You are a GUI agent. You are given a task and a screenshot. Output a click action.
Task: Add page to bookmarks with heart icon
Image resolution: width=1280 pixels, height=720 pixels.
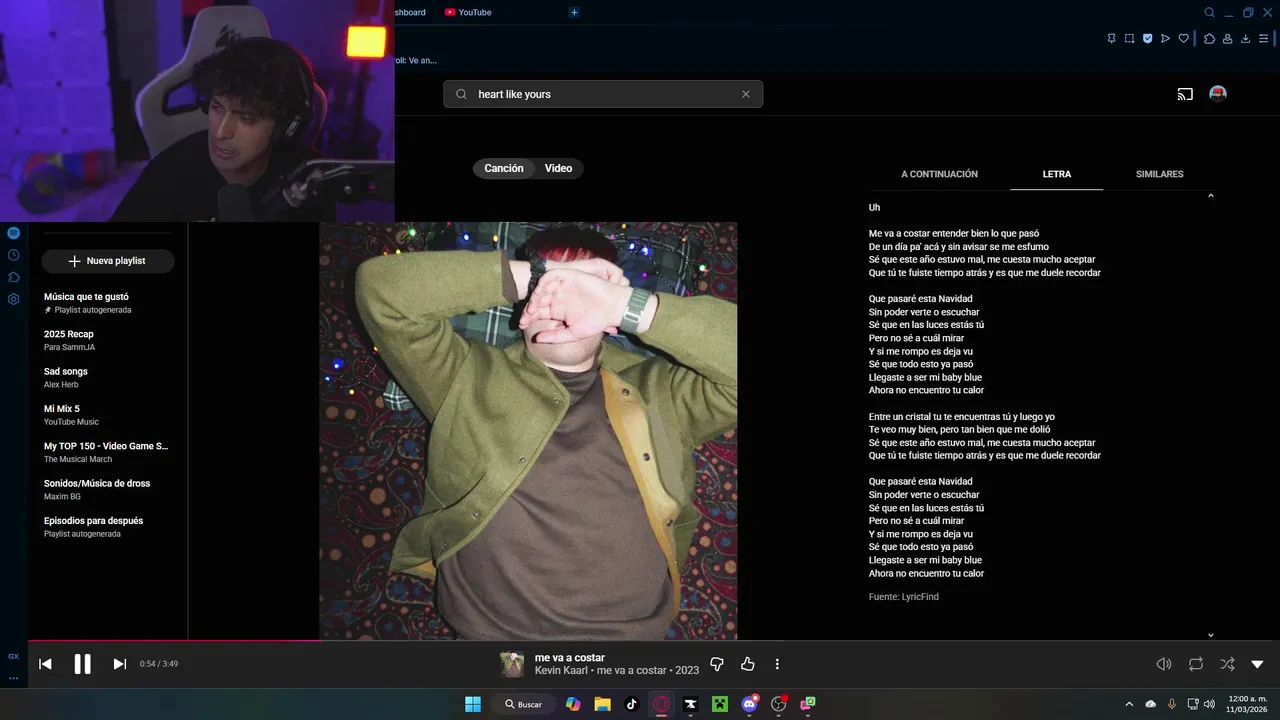pos(1184,39)
